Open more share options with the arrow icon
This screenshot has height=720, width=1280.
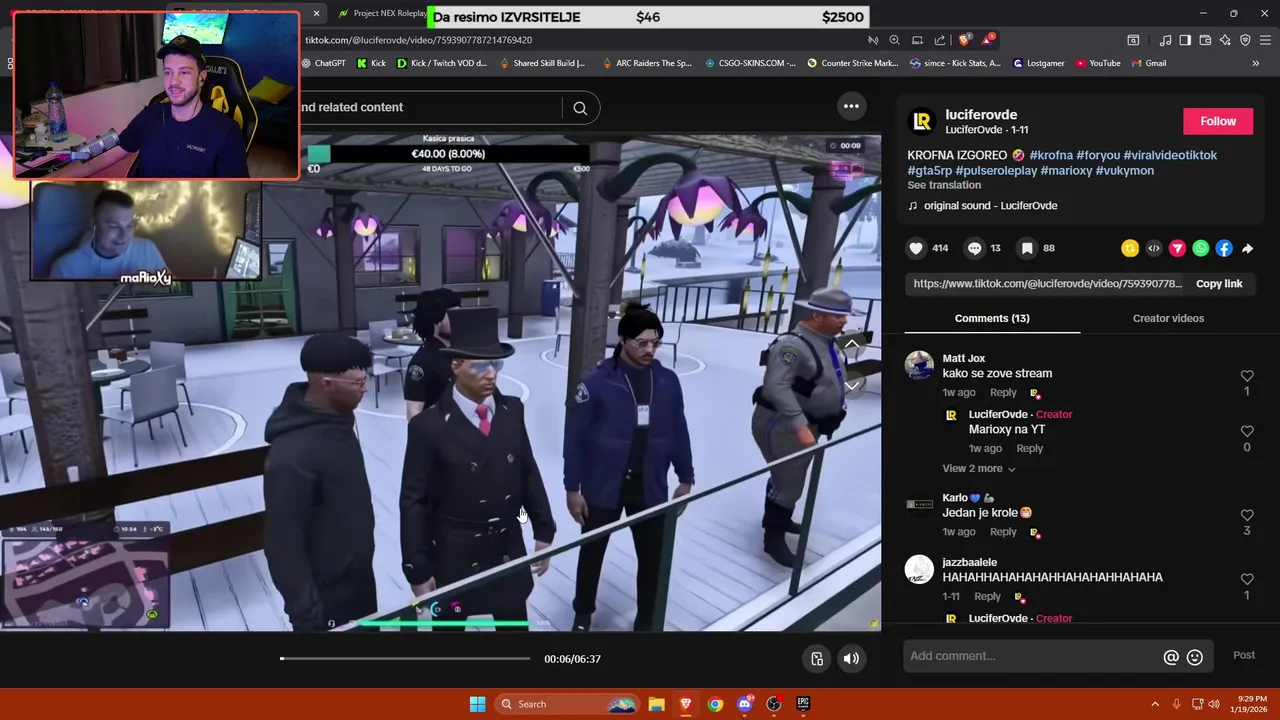pyautogui.click(x=1247, y=248)
